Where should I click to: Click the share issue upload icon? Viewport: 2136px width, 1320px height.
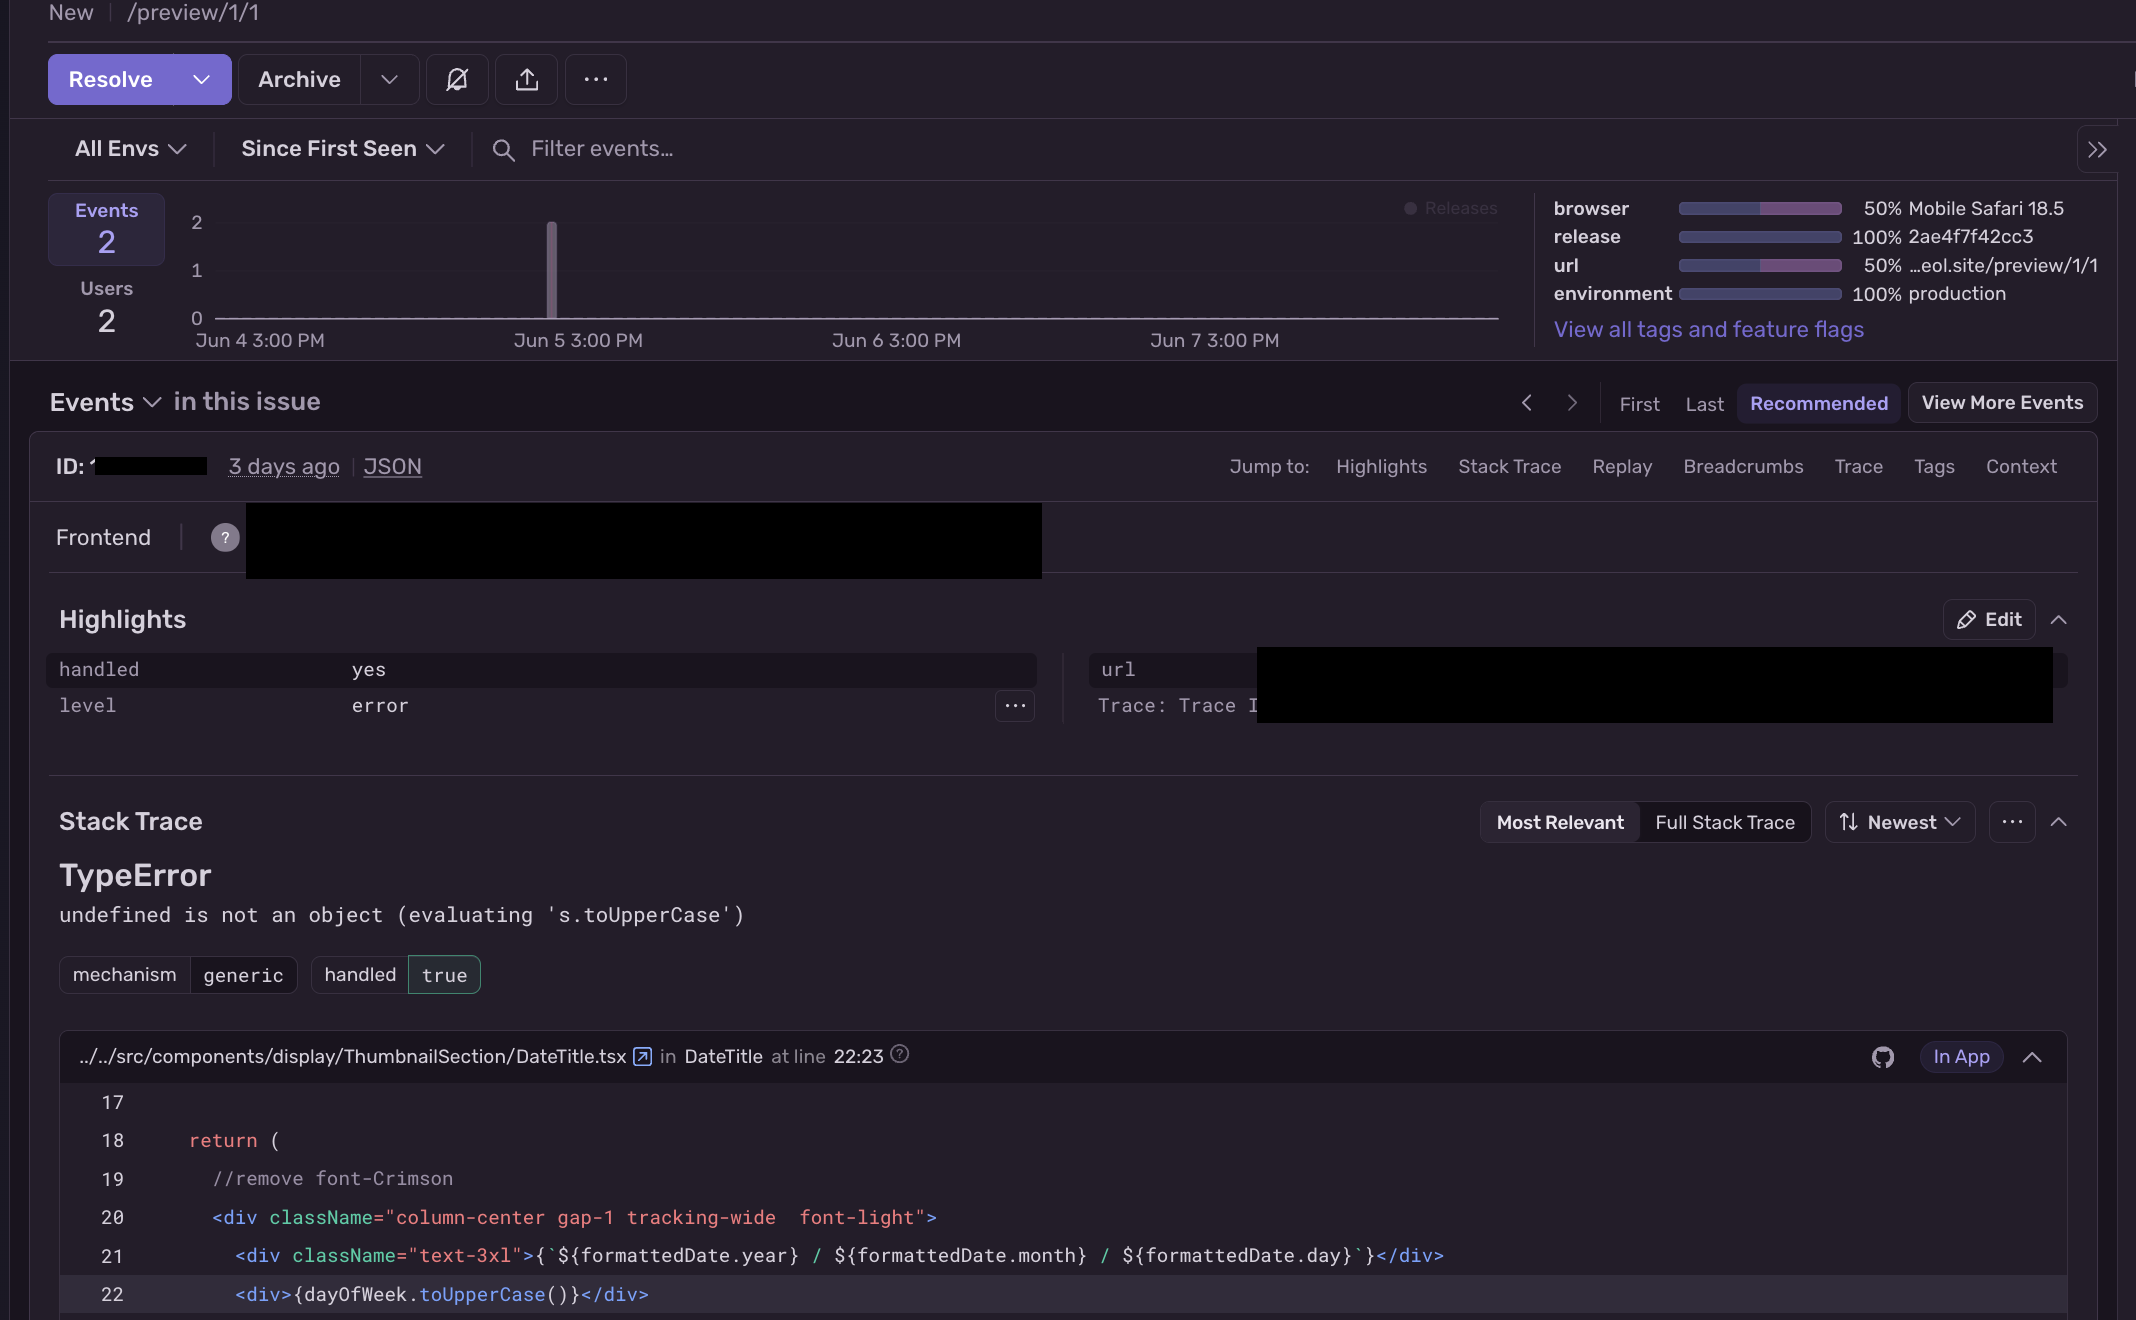tap(527, 79)
